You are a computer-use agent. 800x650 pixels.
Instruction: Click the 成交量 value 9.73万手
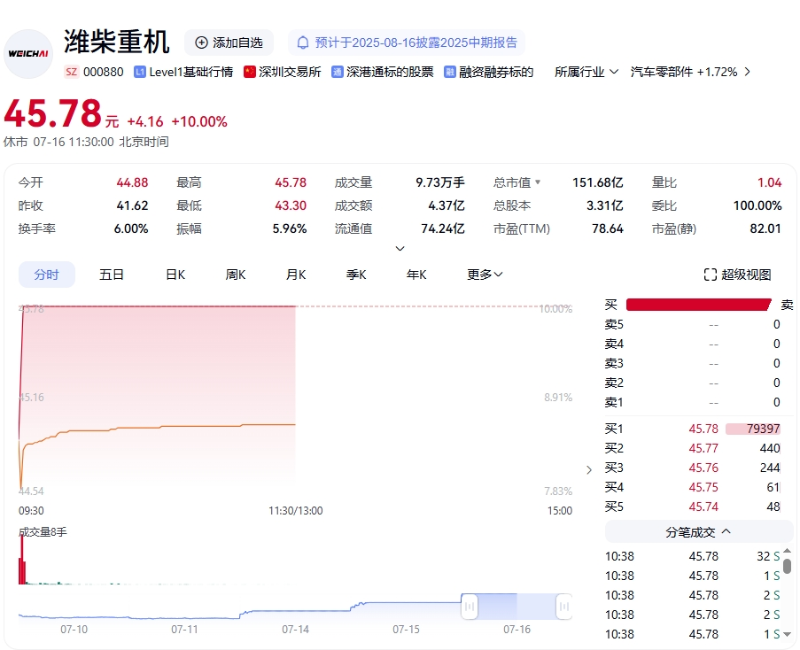(x=440, y=183)
